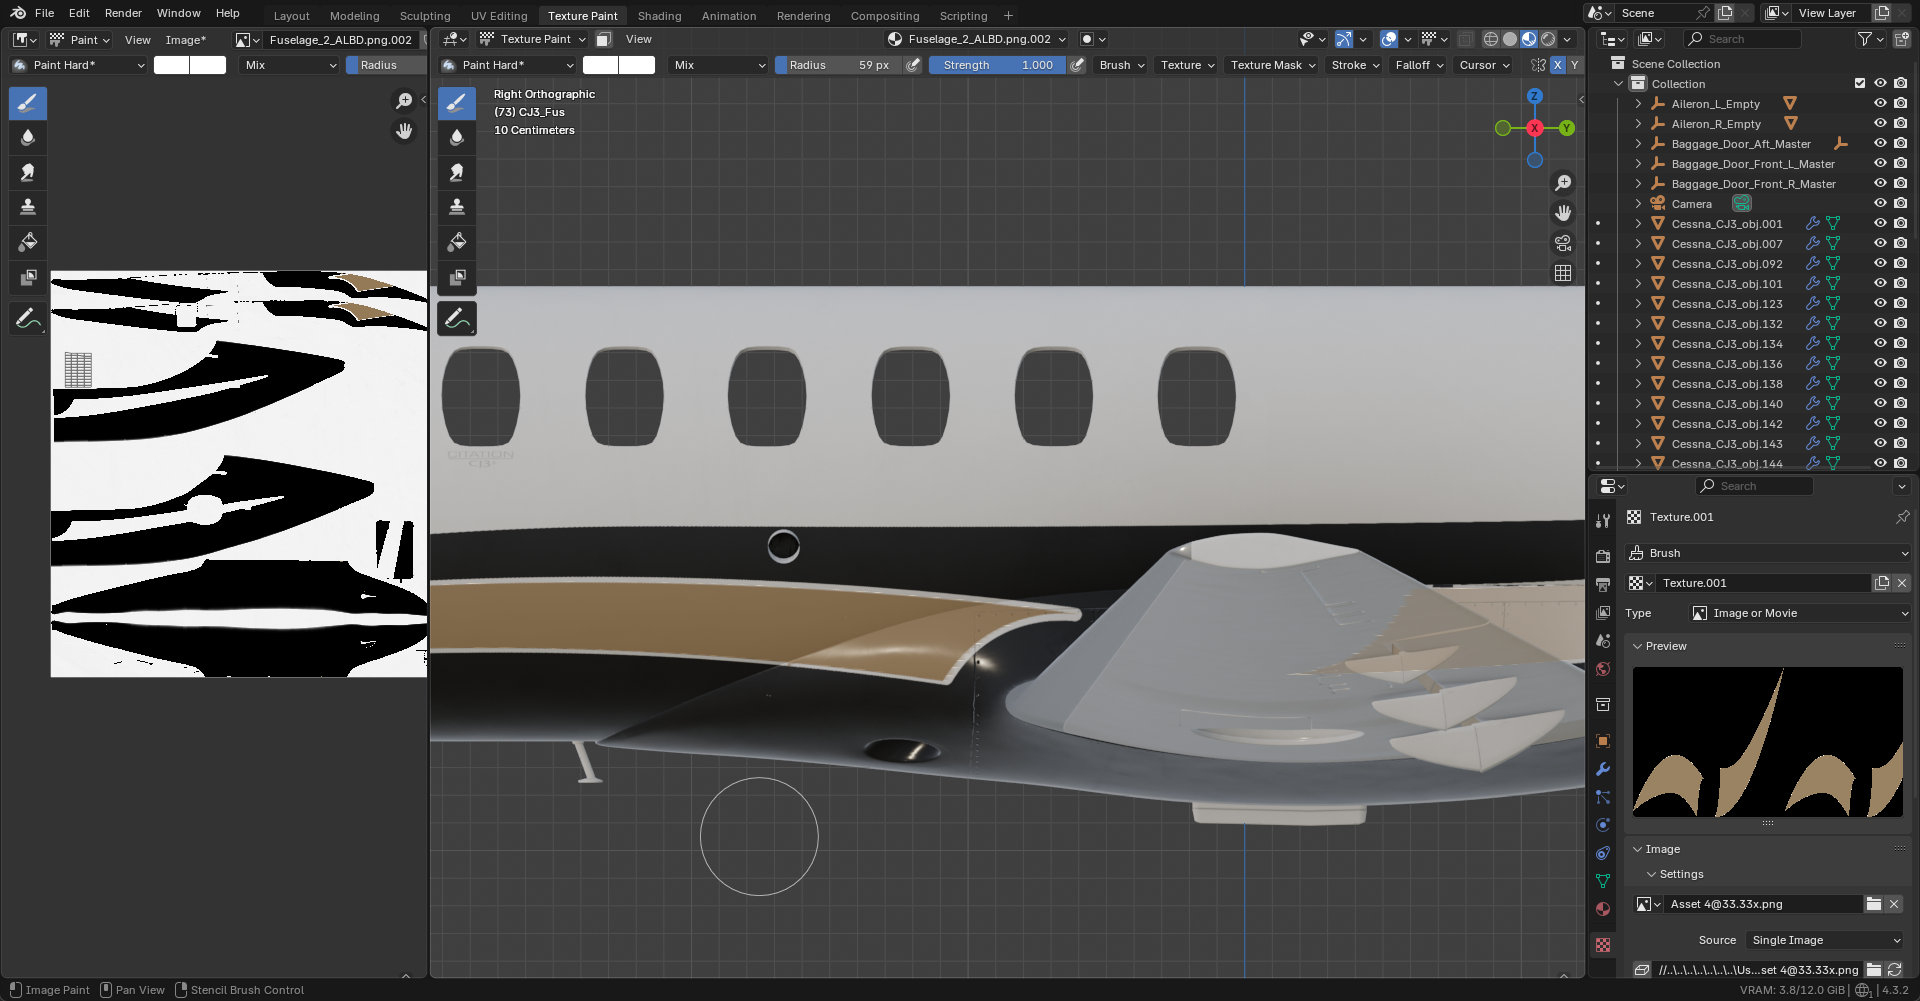Hide Camera object in viewport
1920x1001 pixels.
point(1880,203)
